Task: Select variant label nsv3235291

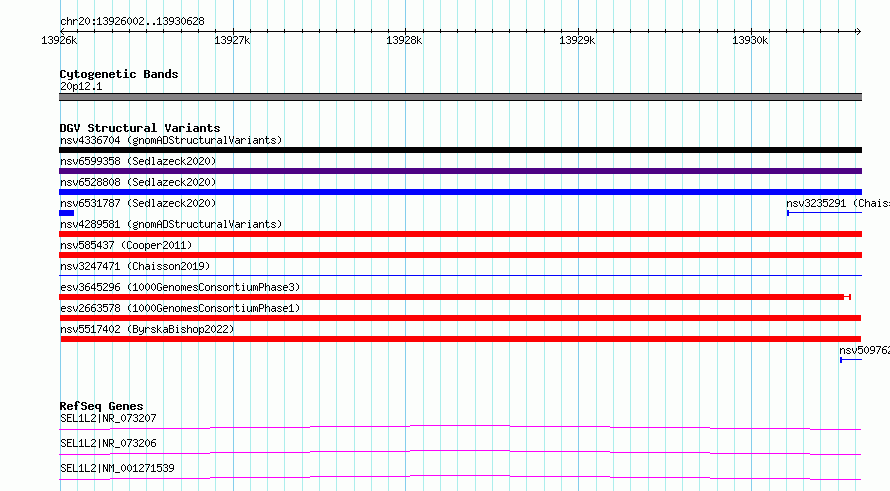Action: tap(838, 203)
